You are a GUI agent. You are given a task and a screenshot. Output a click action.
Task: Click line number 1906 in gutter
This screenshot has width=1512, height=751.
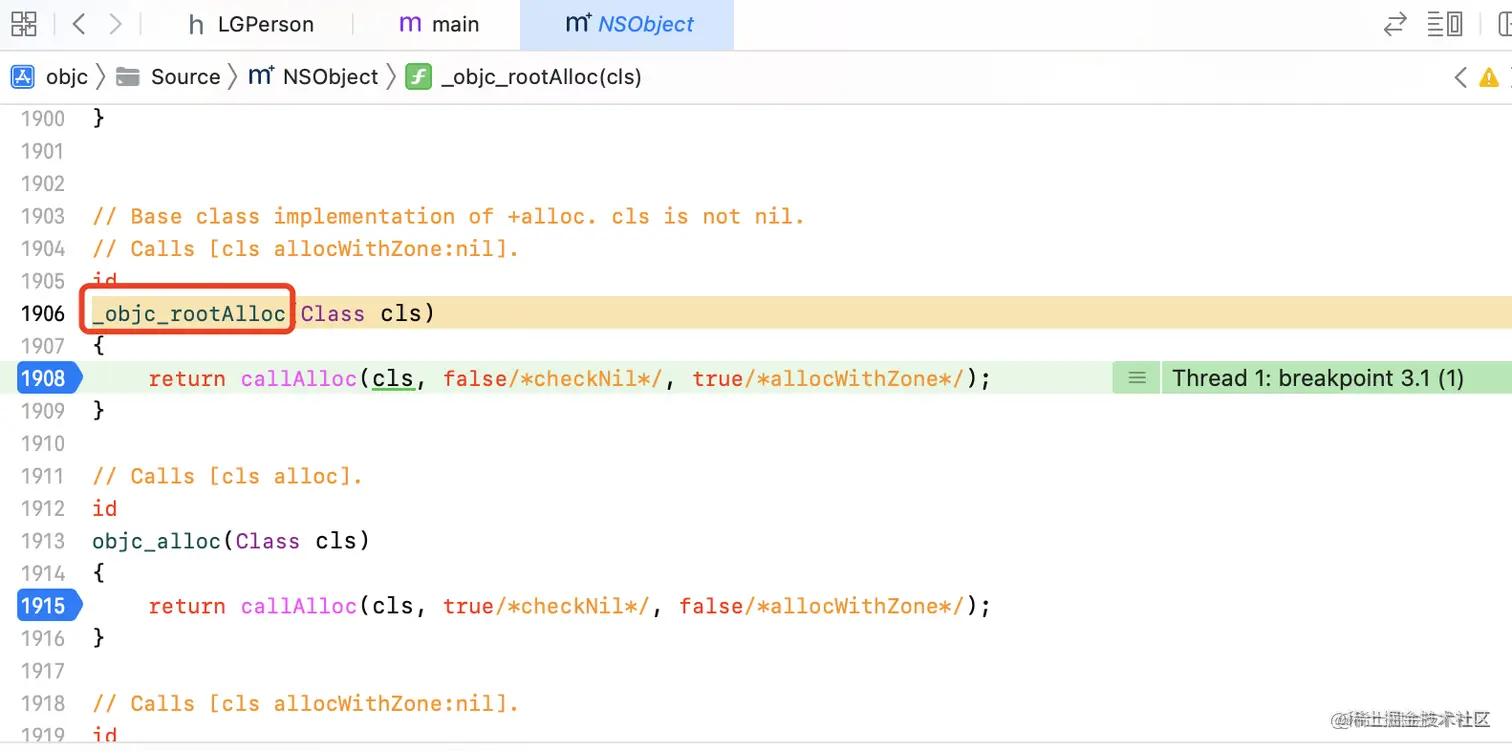pos(43,314)
